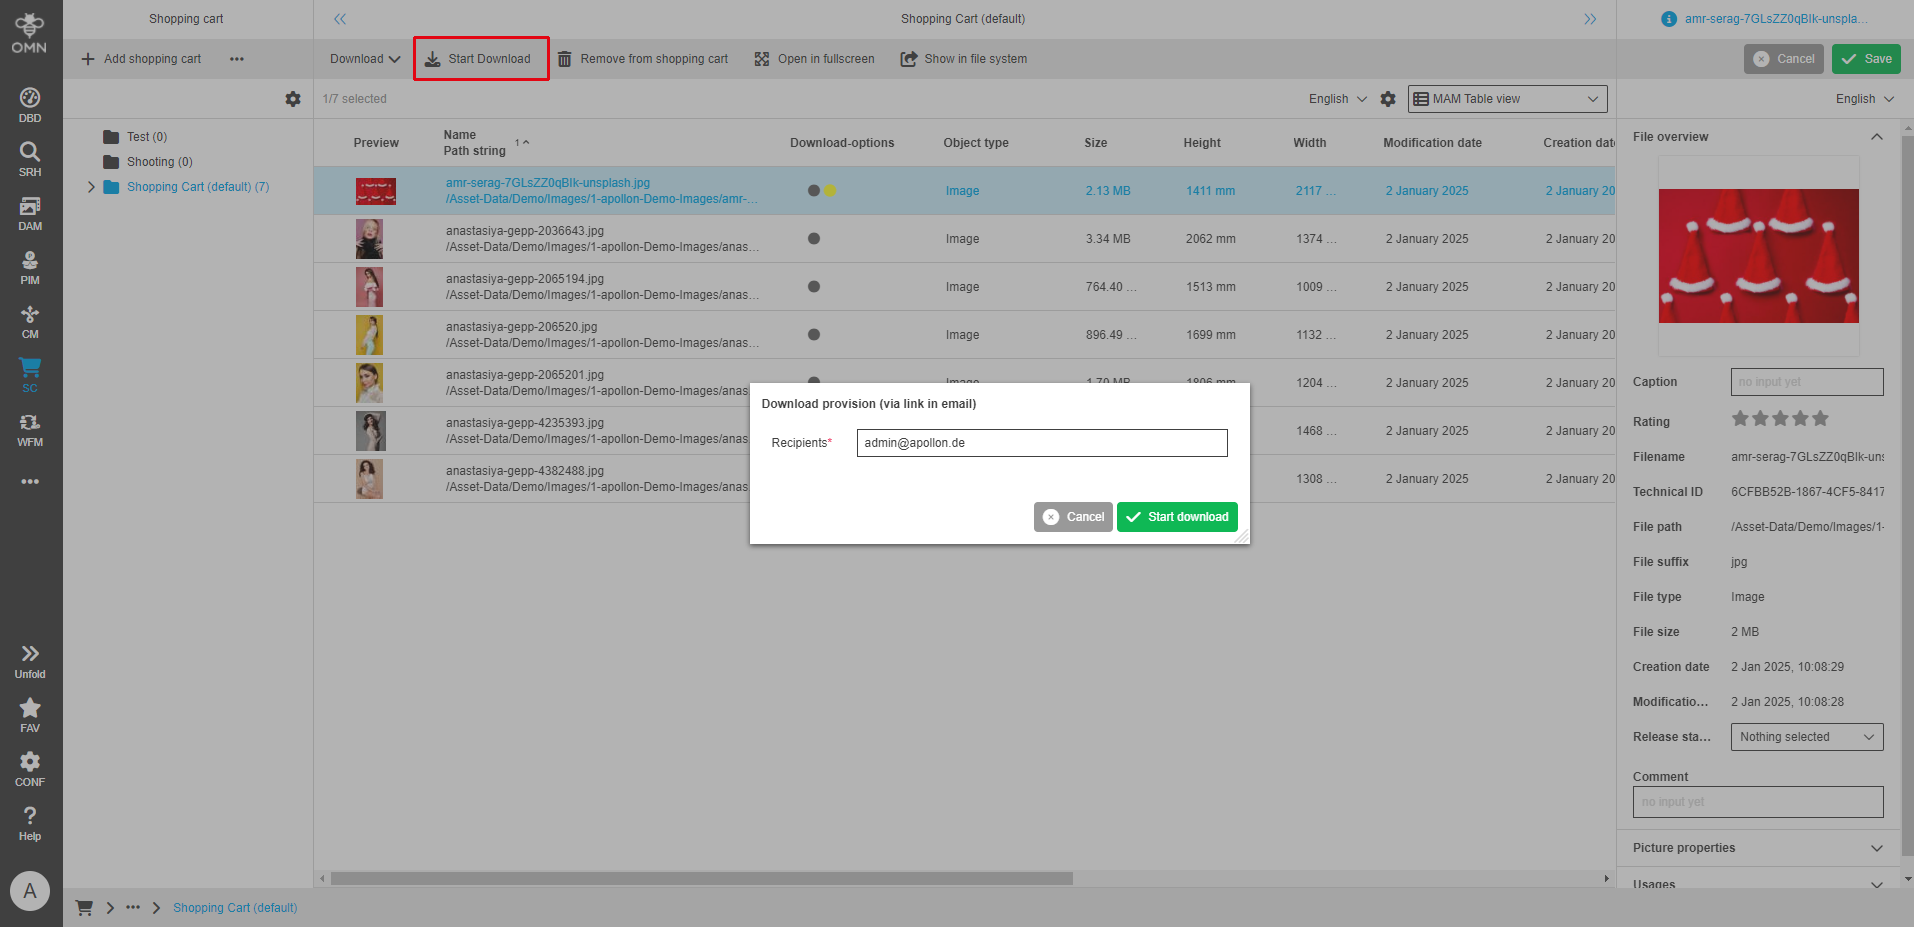The height and width of the screenshot is (927, 1914).
Task: Click the SRH search sidebar icon
Action: [x=30, y=159]
